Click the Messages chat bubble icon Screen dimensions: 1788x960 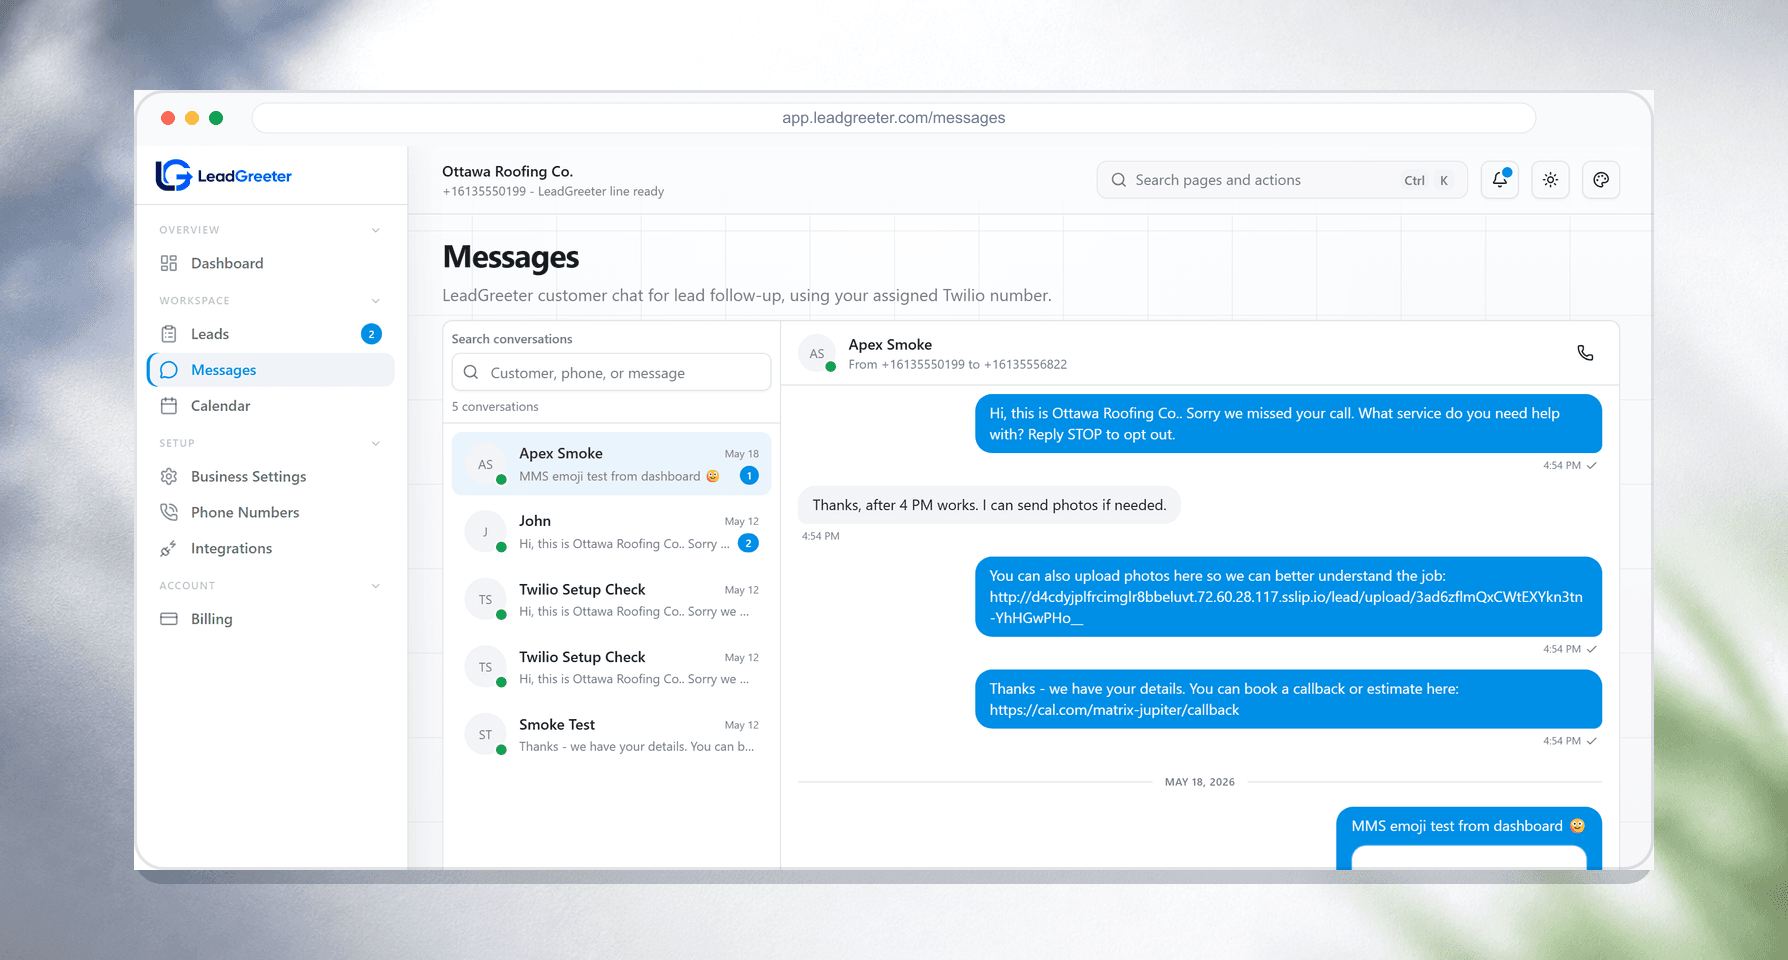coord(169,370)
